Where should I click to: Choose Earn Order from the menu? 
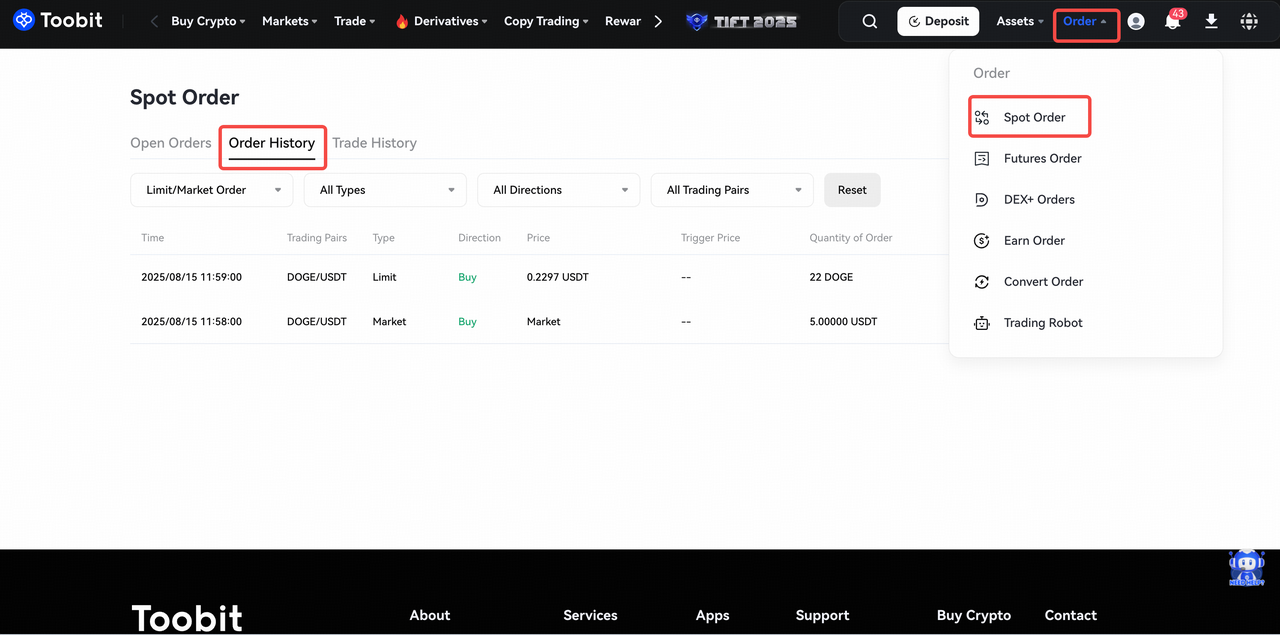click(x=1034, y=241)
